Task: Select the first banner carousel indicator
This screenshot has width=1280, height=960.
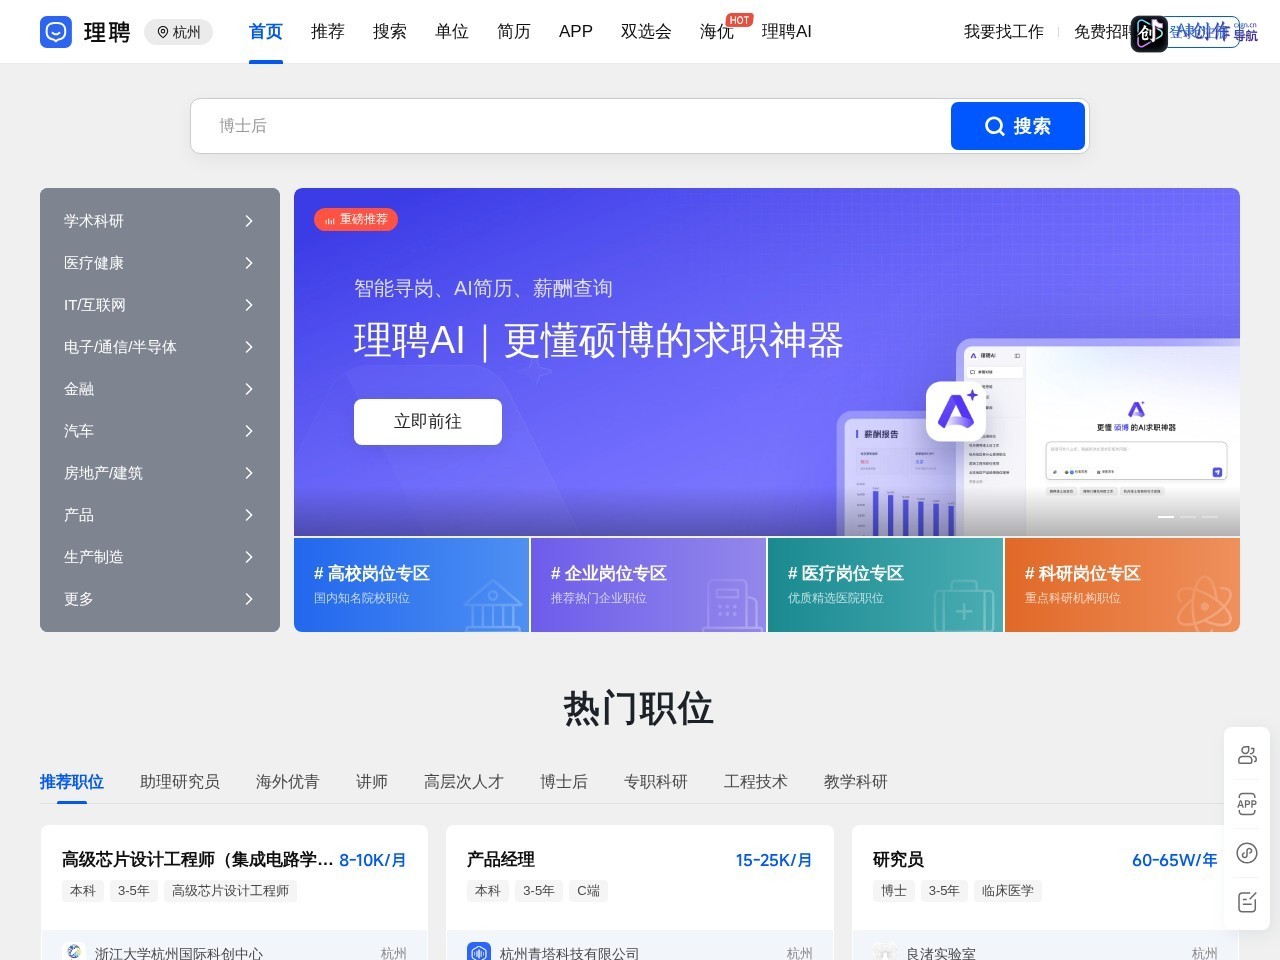Action: (1166, 517)
